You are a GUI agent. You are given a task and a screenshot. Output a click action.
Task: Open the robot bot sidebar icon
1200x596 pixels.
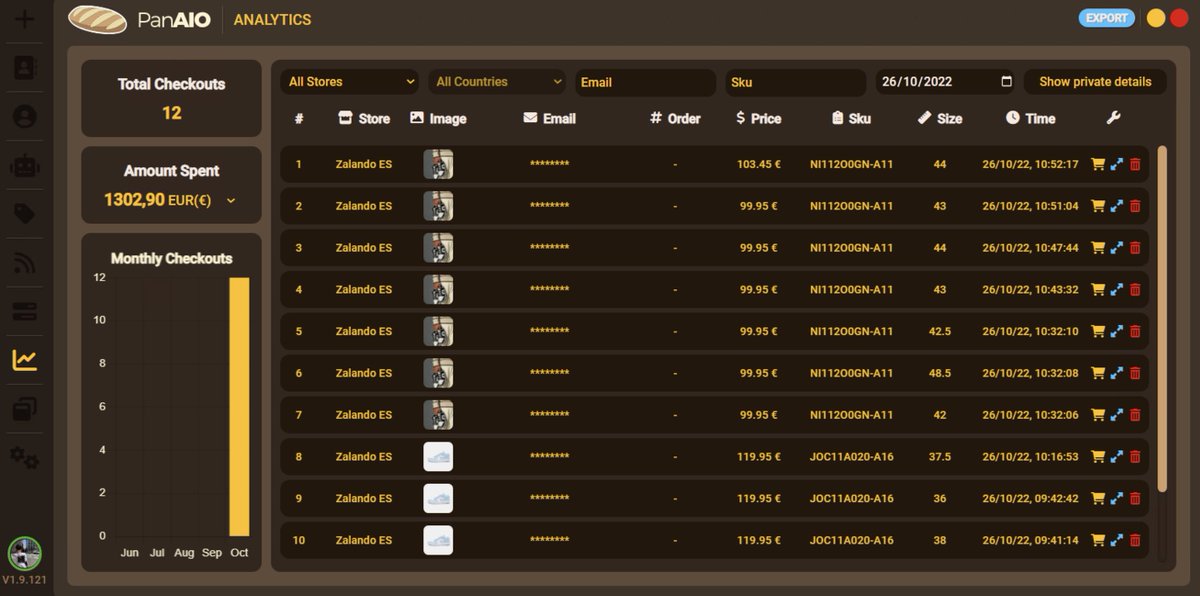click(x=25, y=165)
